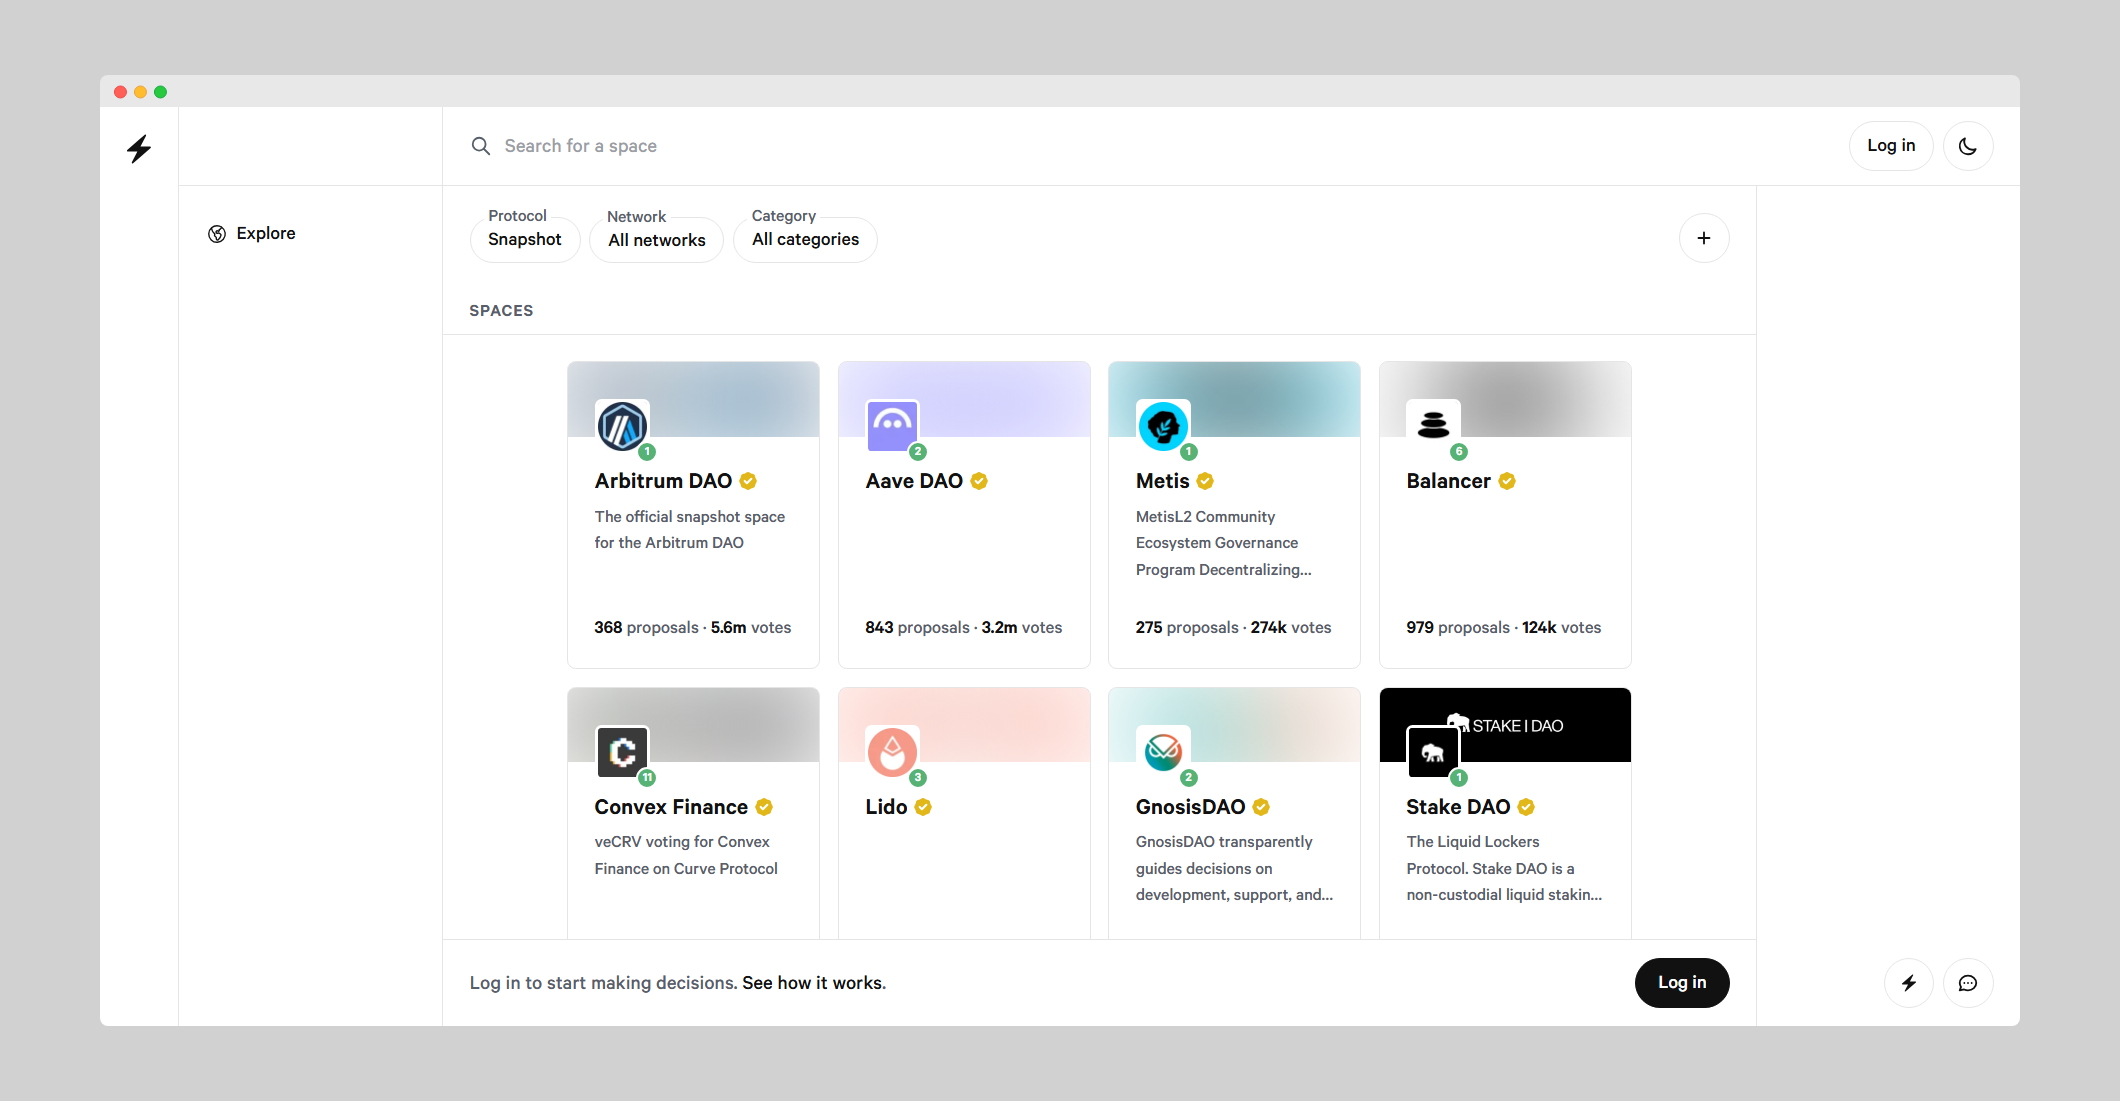Image resolution: width=2120 pixels, height=1101 pixels.
Task: Click '979 proposals · 124k votes' text
Action: click(1503, 628)
